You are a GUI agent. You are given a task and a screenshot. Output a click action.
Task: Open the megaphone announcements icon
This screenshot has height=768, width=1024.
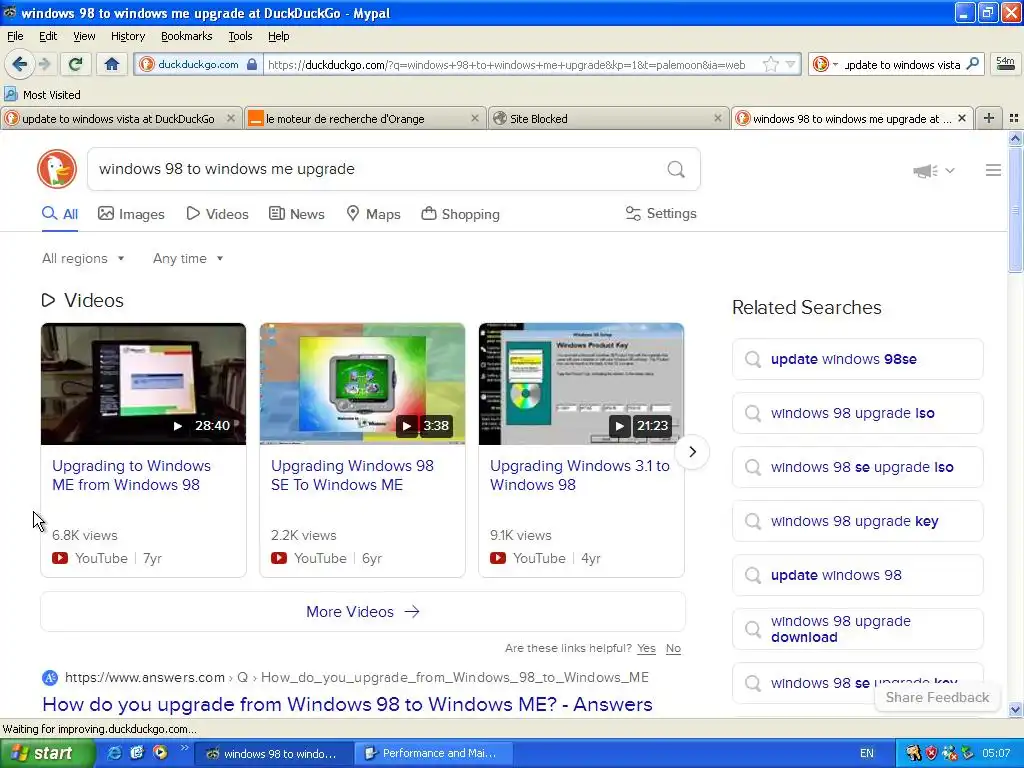click(925, 170)
